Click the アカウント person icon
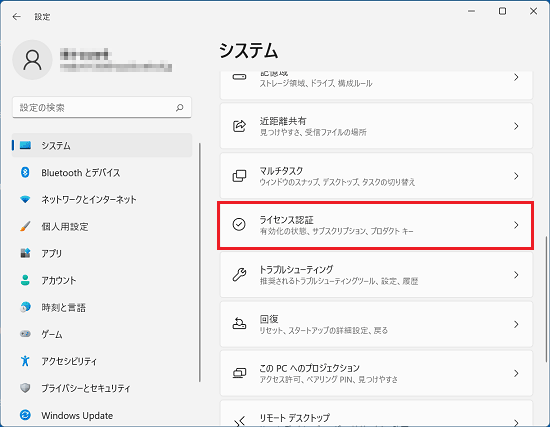Screen dimensions: 550x427 (25, 280)
